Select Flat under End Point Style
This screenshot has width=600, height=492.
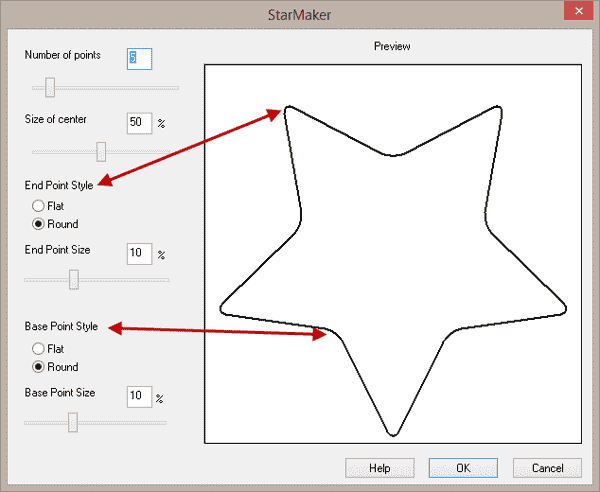click(x=38, y=206)
